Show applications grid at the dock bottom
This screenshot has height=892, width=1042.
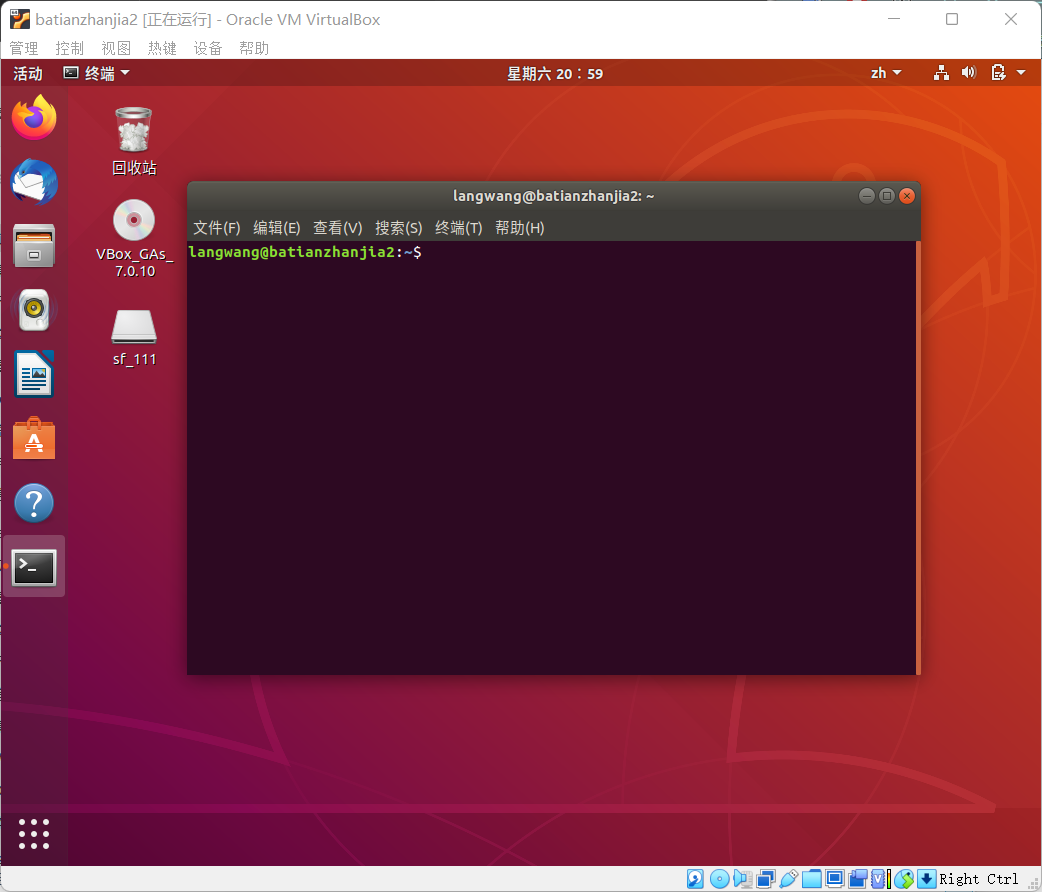34,834
